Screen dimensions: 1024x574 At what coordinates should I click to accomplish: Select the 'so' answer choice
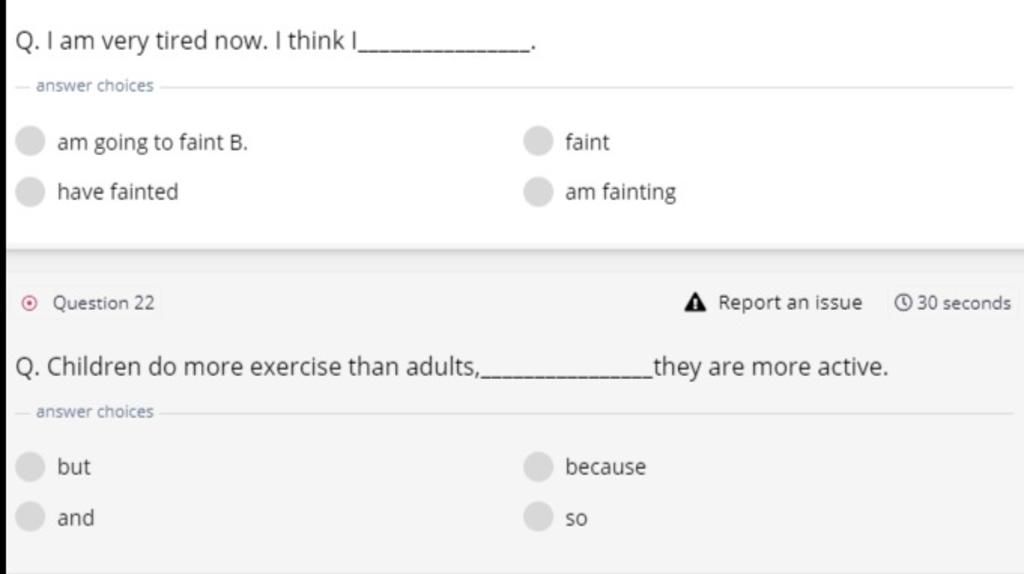(x=538, y=517)
